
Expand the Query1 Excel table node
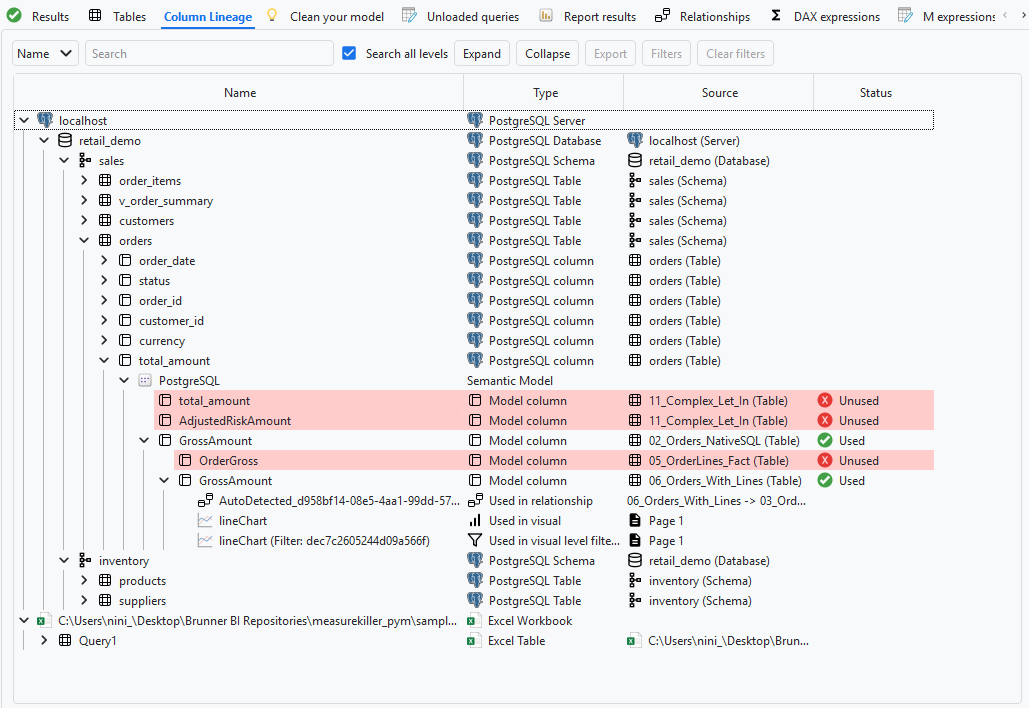44,640
